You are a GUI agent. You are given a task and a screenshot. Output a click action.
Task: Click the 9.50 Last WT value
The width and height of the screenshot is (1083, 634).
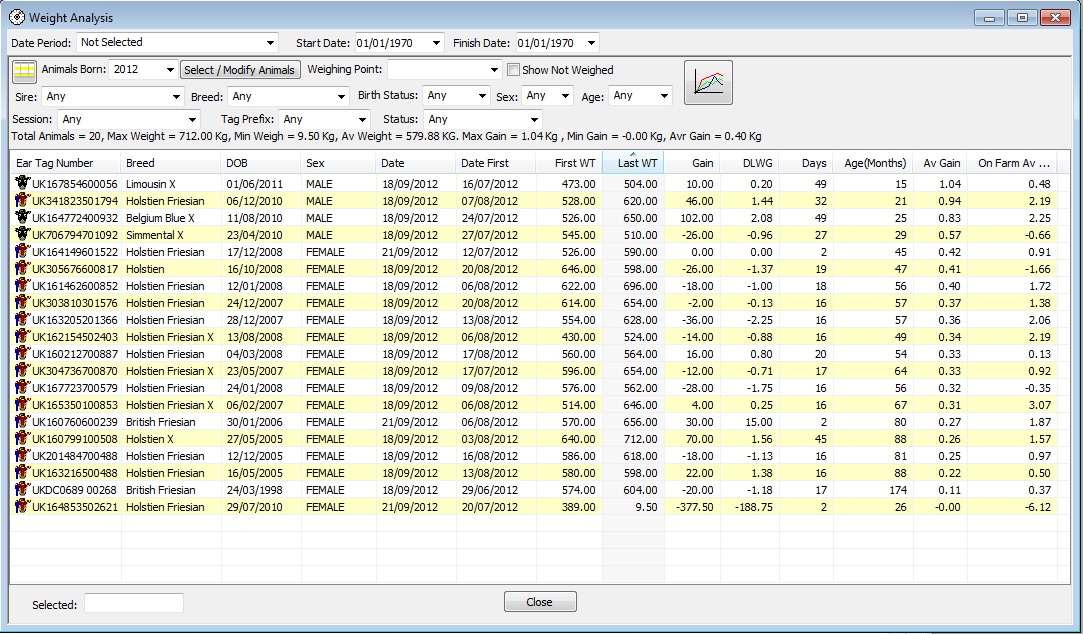(x=646, y=506)
